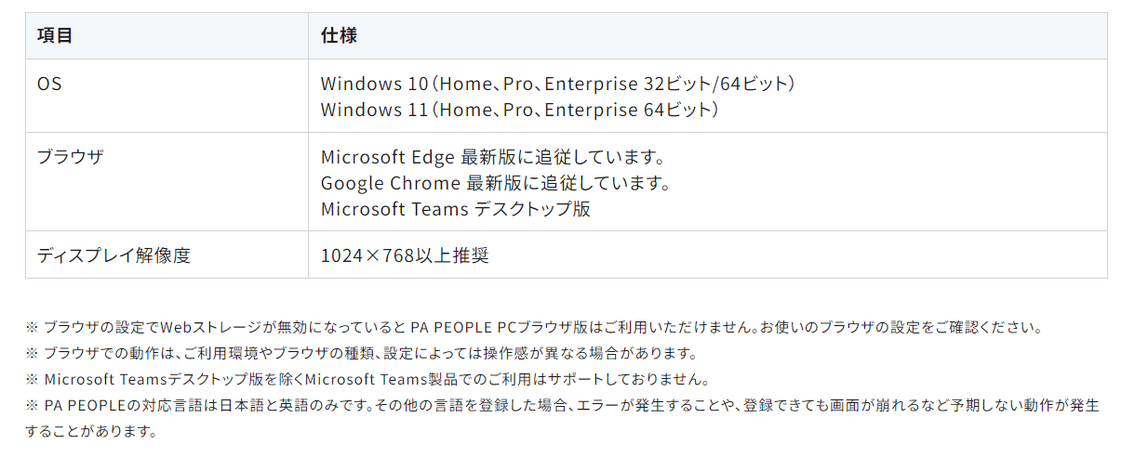Click the 項目 column header
Image resolution: width=1148 pixels, height=457 pixels.
click(55, 35)
